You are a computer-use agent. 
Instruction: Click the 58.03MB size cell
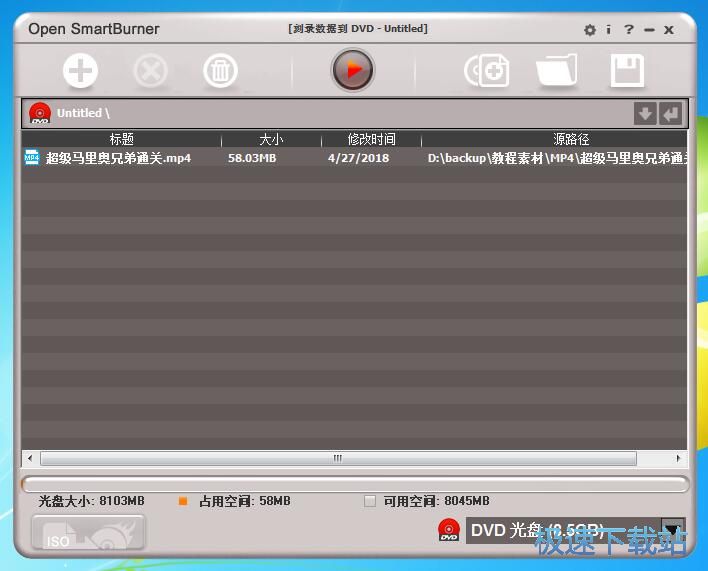(252, 158)
